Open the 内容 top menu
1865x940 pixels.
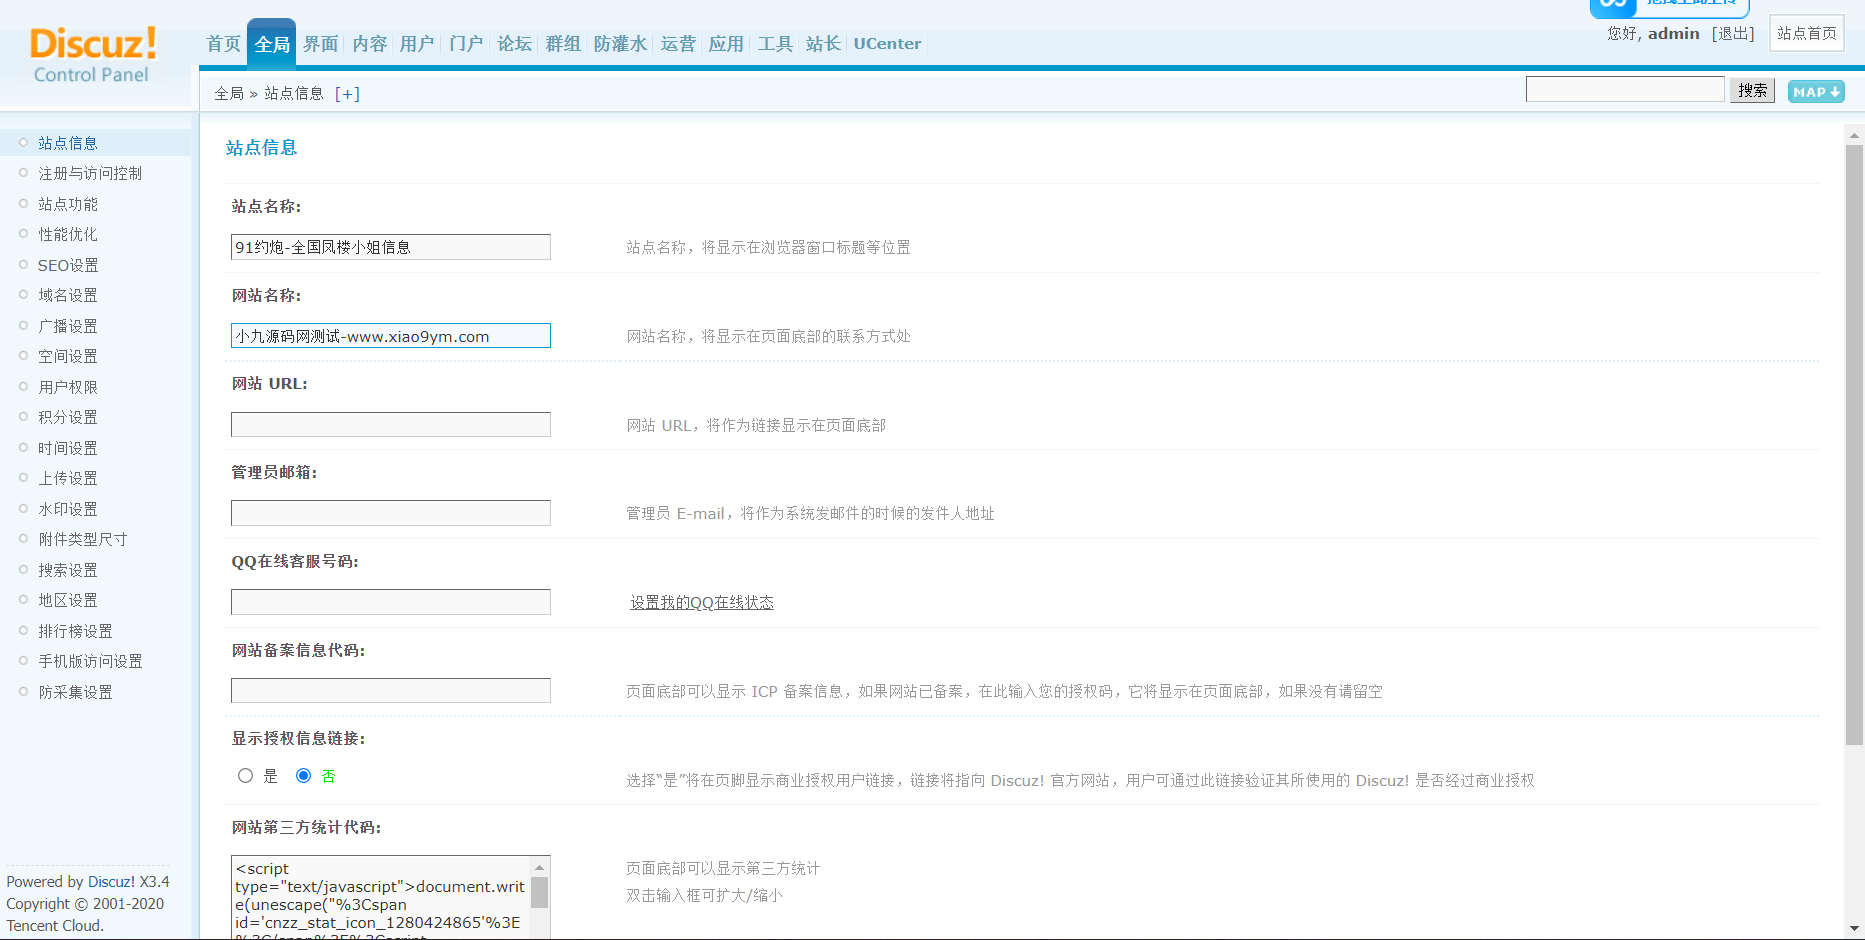tap(369, 44)
